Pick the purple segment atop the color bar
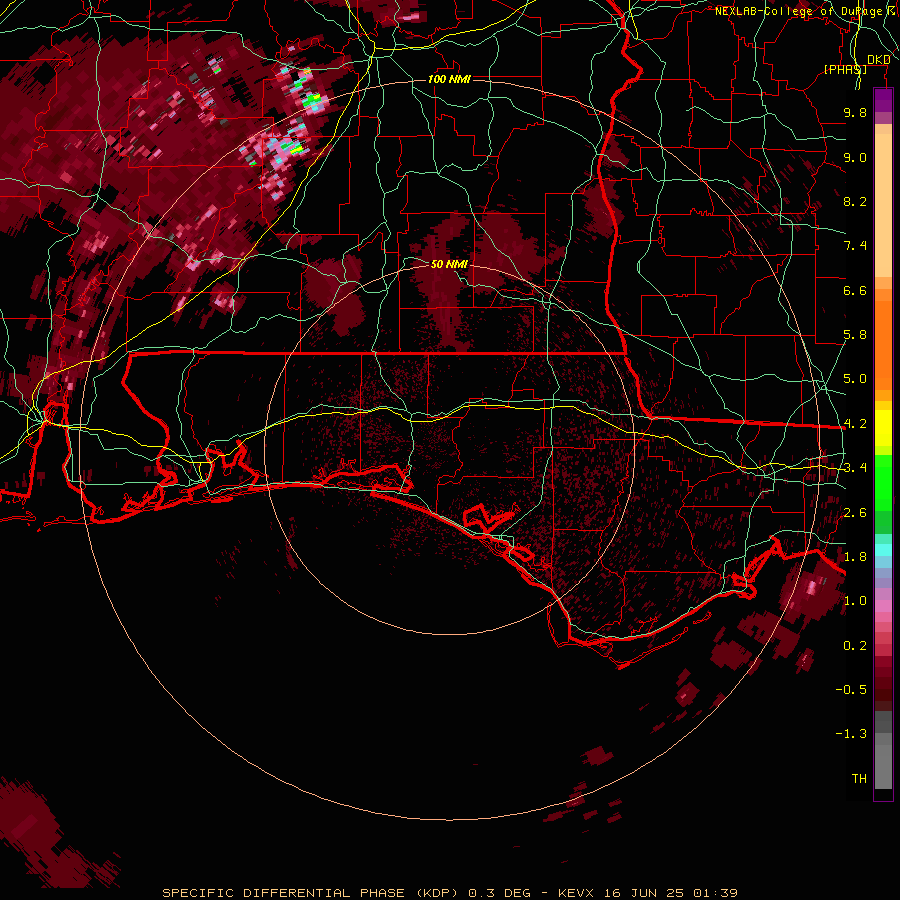Viewport: 900px width, 900px height. (883, 100)
